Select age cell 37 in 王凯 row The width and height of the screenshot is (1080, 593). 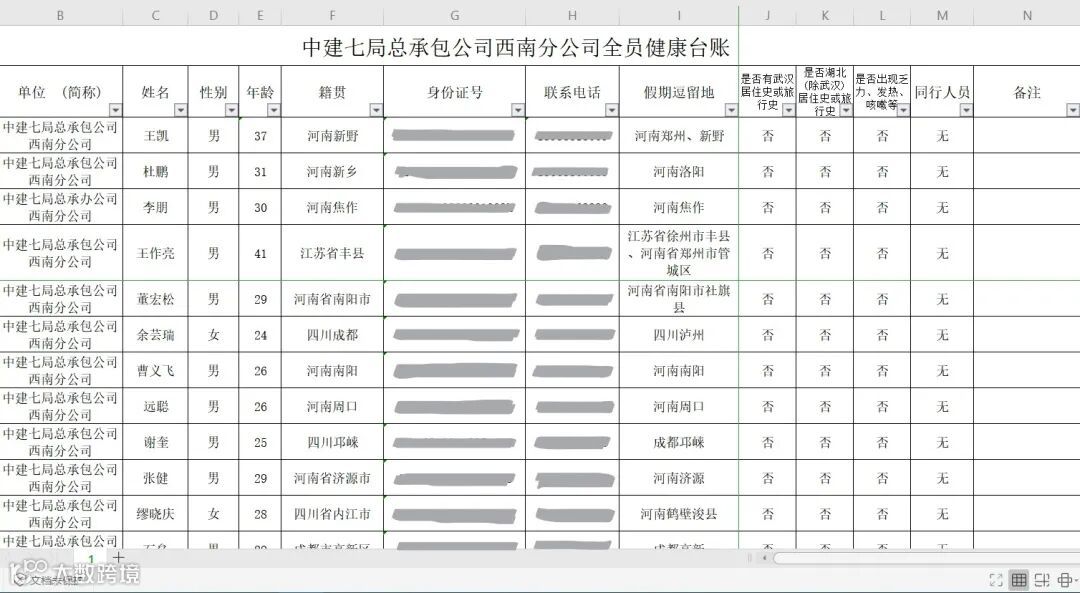[x=260, y=136]
